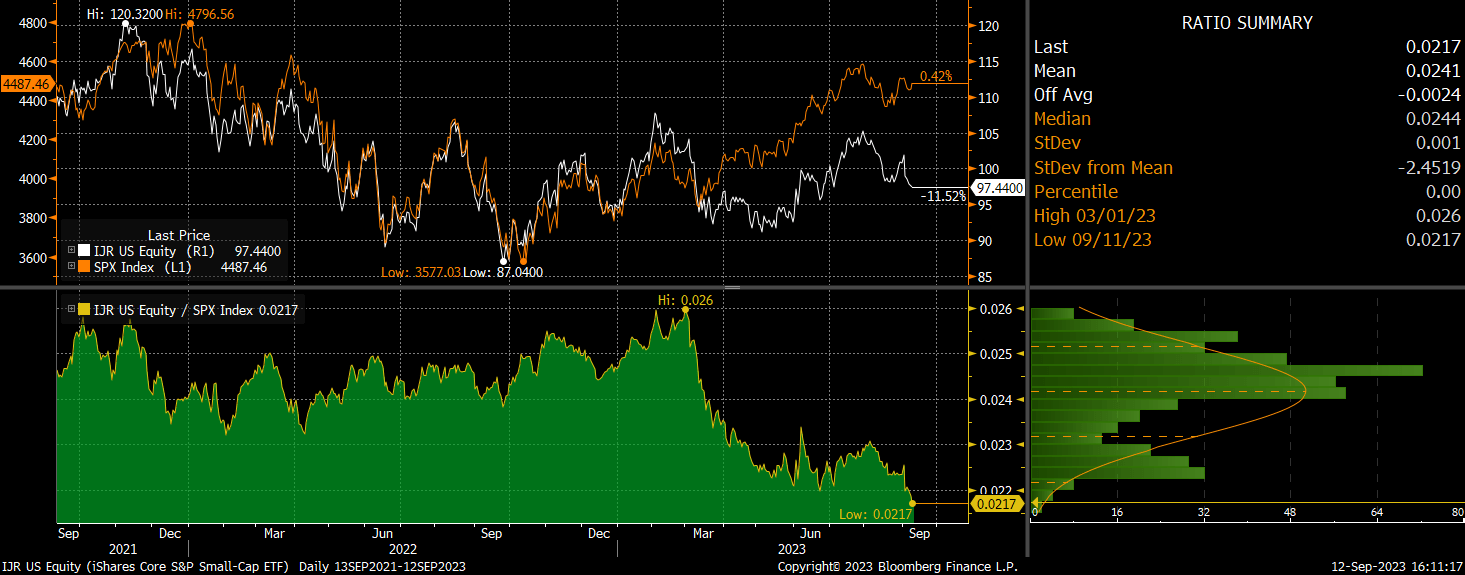
Task: Click the StDev from Mean value -2.4519
Action: (1430, 167)
